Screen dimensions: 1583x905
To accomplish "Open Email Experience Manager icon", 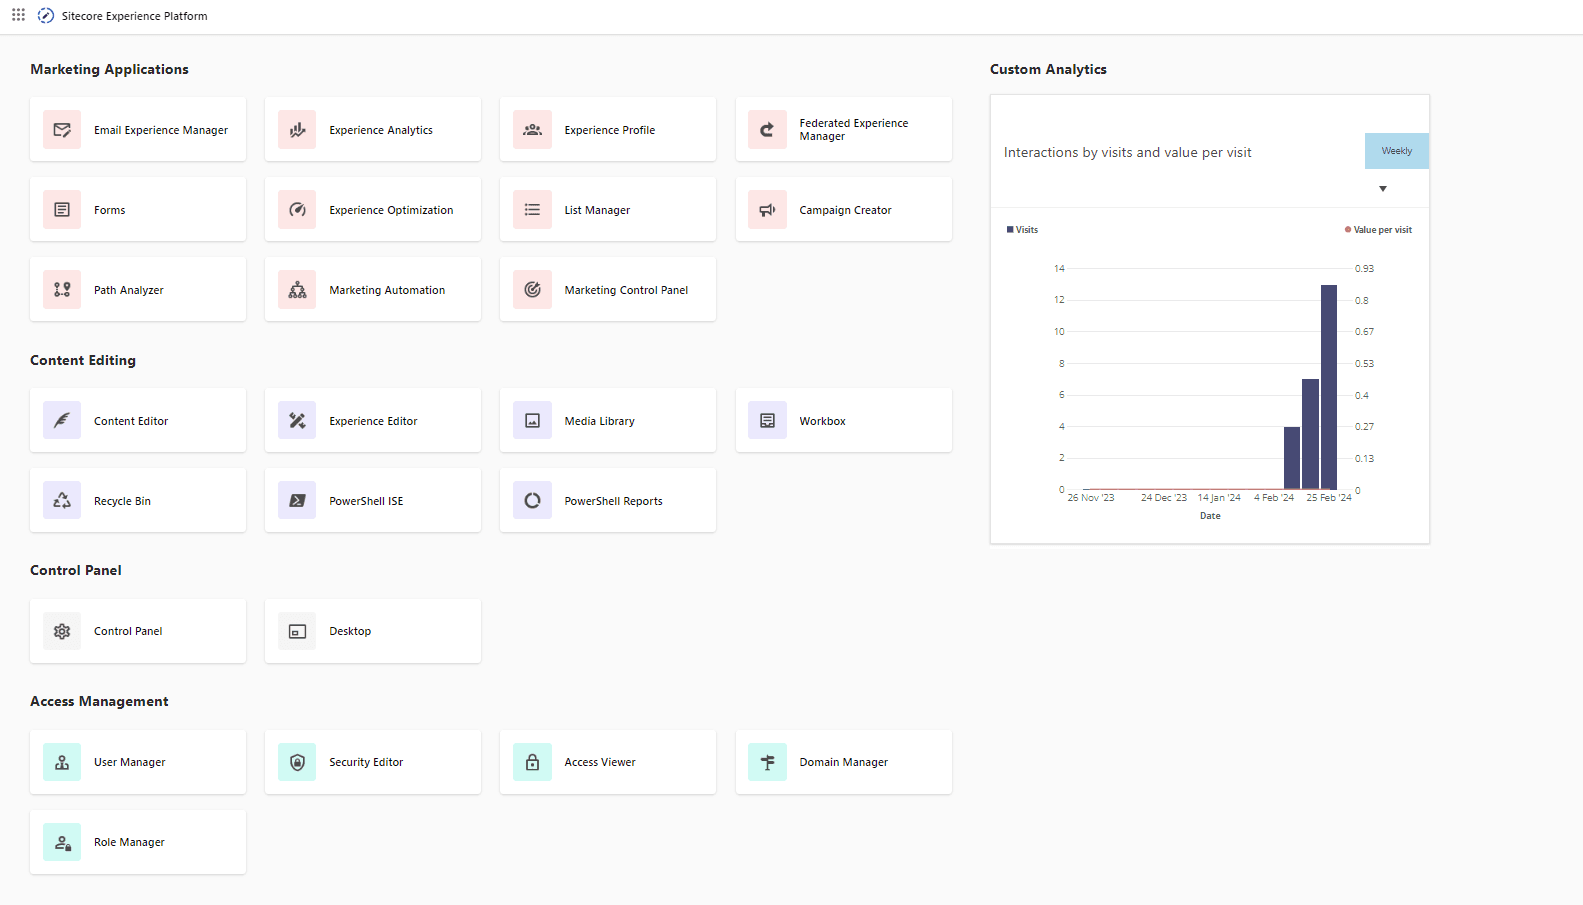I will coord(62,130).
